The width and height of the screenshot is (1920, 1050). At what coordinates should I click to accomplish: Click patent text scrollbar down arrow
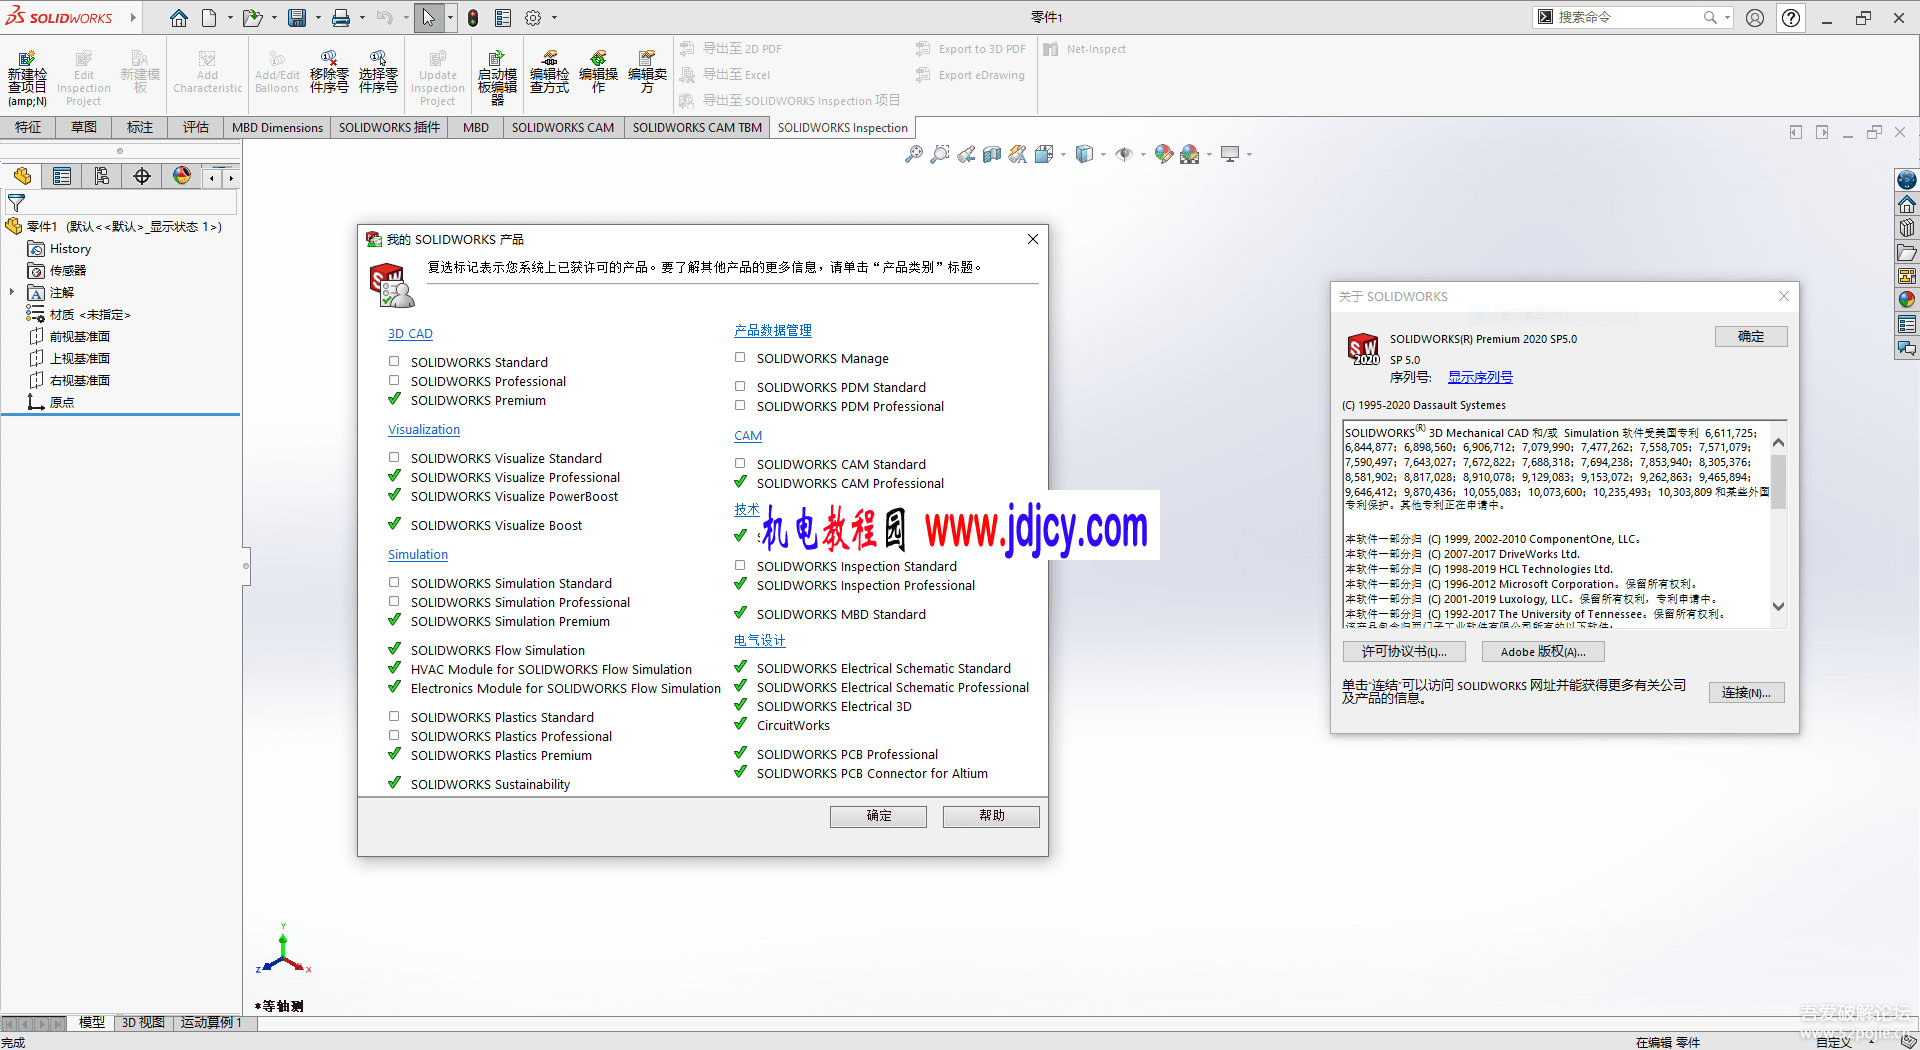1778,606
